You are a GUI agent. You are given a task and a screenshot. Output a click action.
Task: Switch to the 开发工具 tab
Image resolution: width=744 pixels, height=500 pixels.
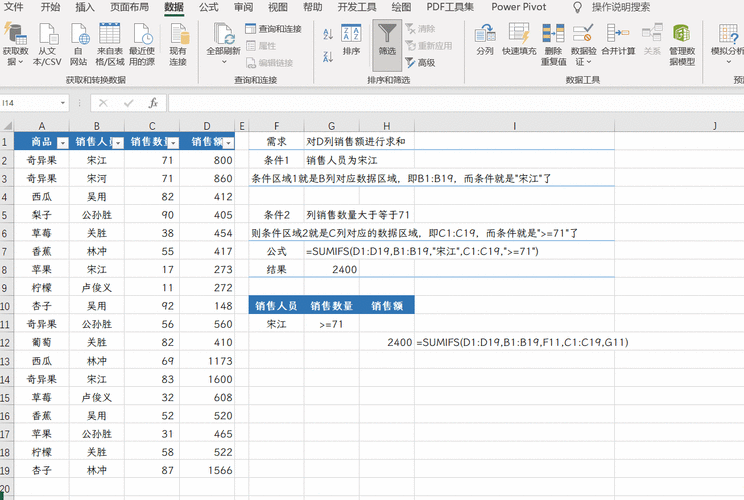pos(357,7)
